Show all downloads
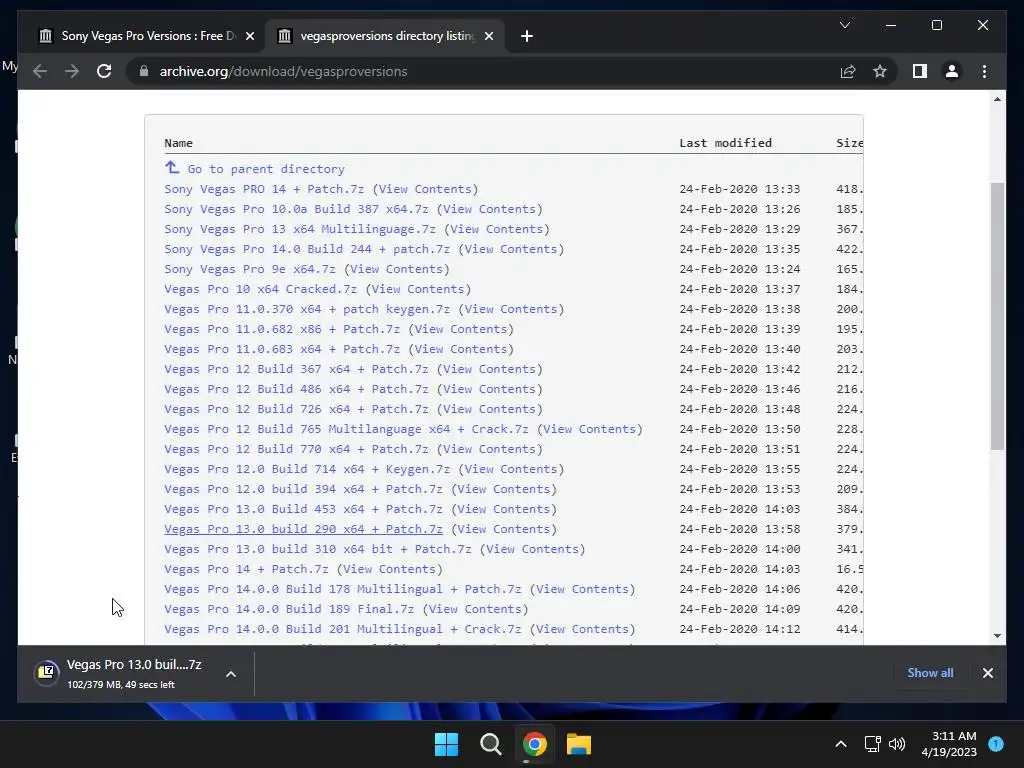1024x768 pixels. pos(930,673)
